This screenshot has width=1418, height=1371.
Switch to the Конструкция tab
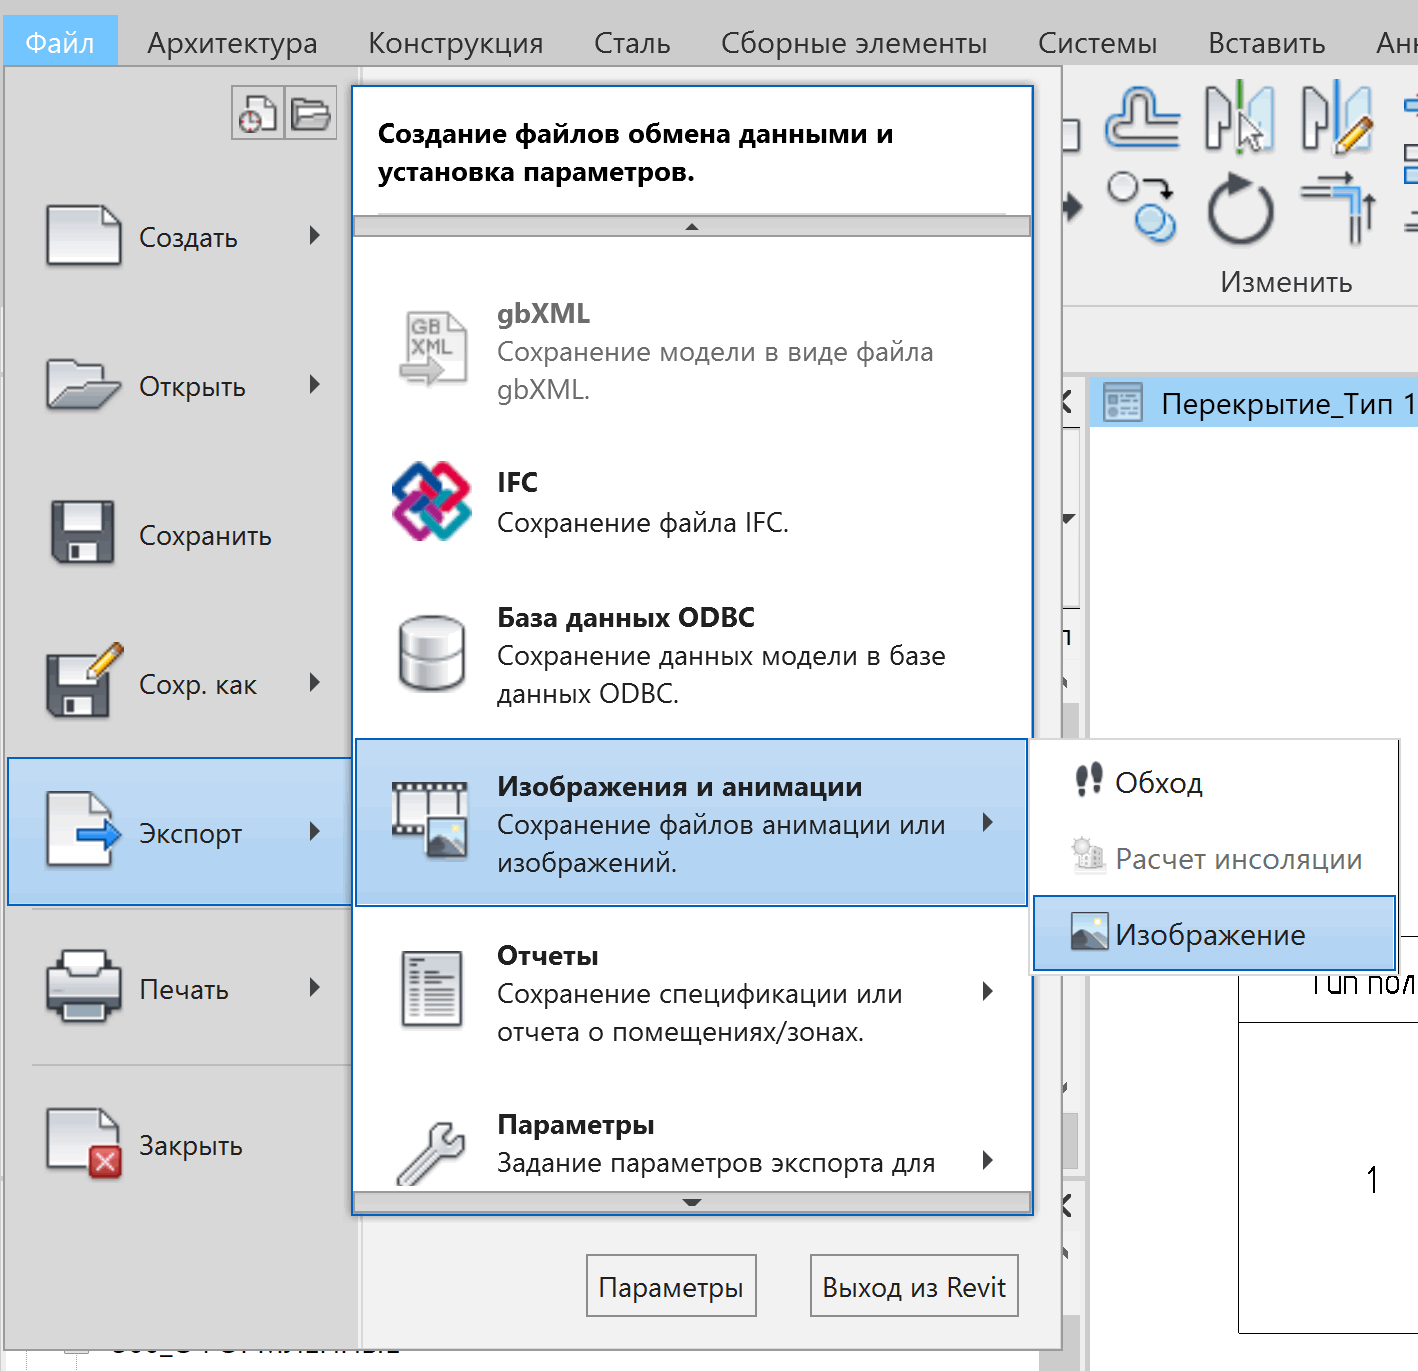coord(456,43)
